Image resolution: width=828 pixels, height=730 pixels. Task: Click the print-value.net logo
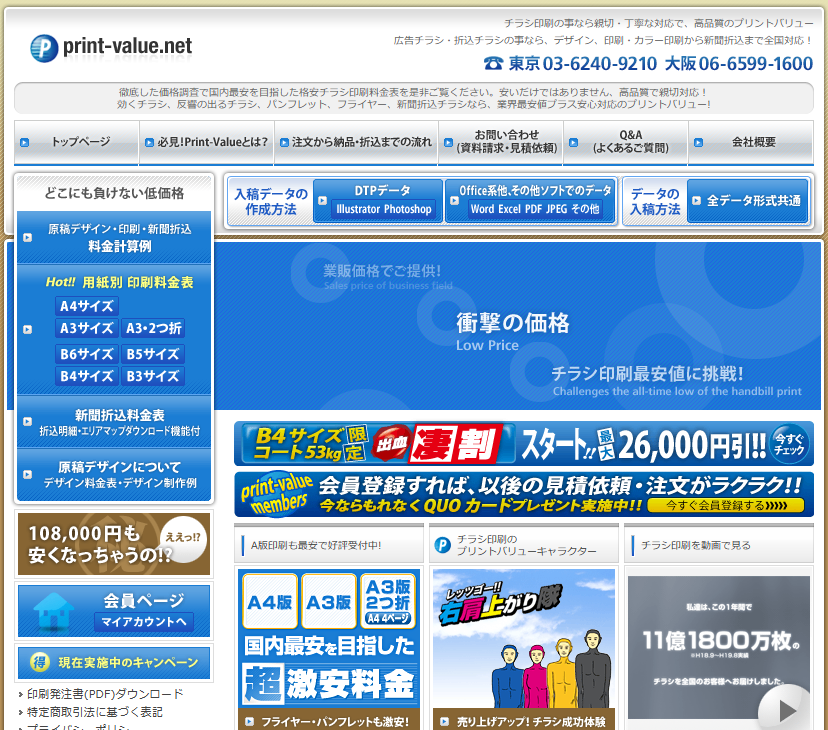(111, 48)
